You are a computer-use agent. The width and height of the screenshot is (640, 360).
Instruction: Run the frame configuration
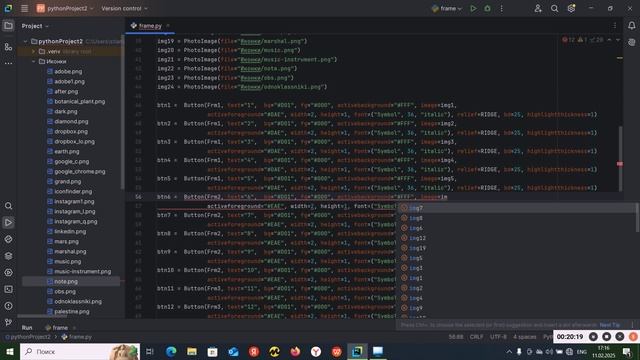473,8
